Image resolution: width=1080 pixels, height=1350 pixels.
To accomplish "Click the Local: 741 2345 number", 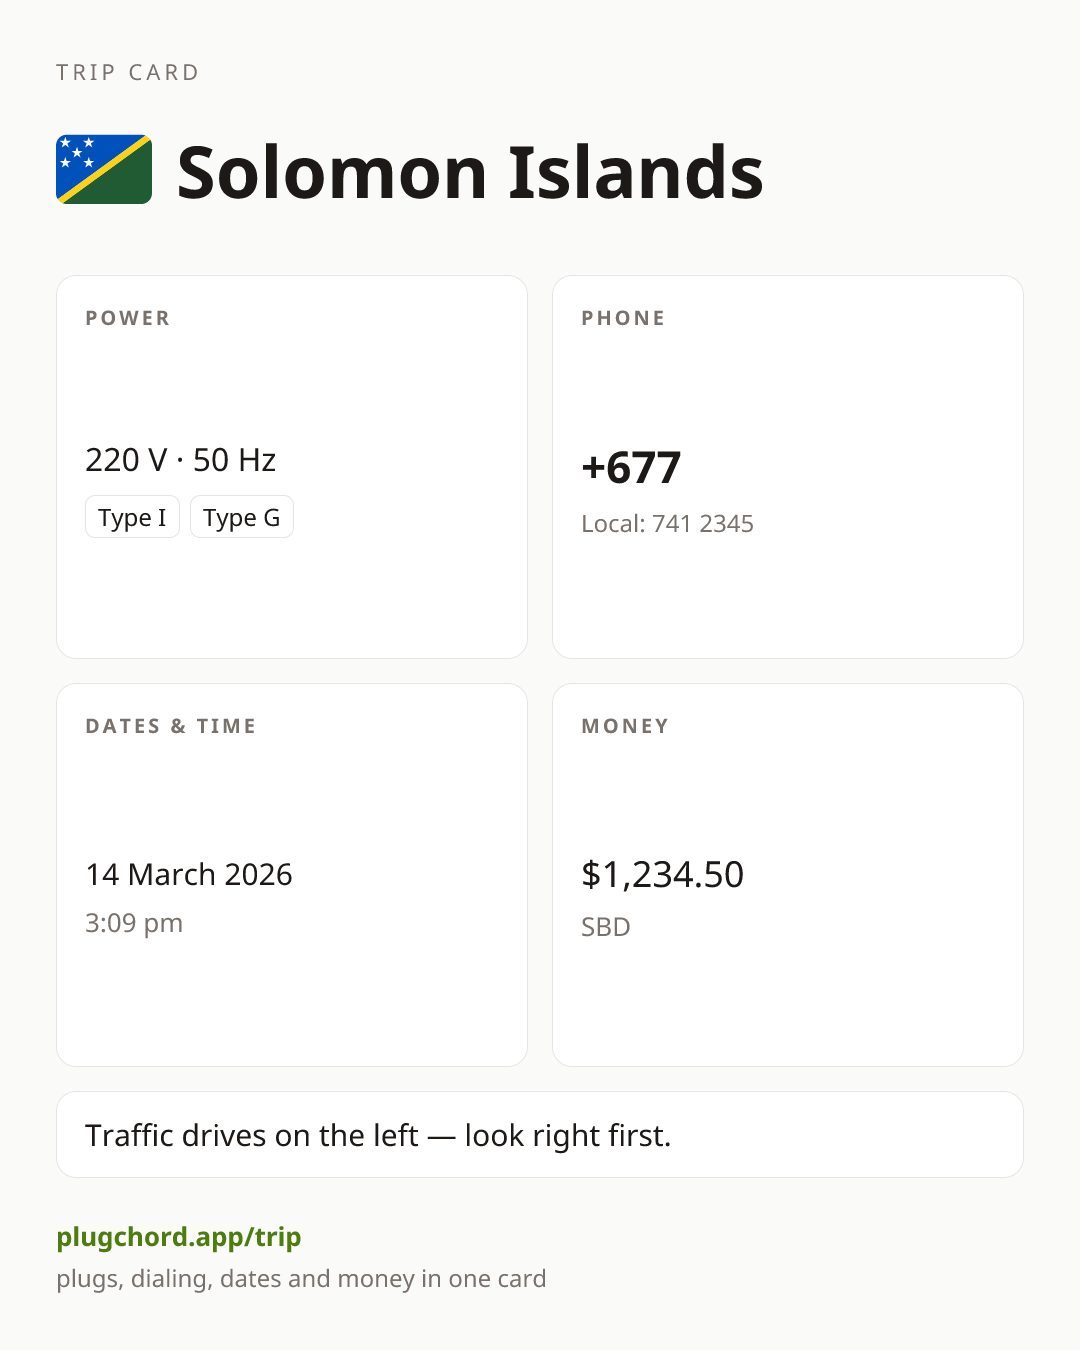I will [x=667, y=523].
